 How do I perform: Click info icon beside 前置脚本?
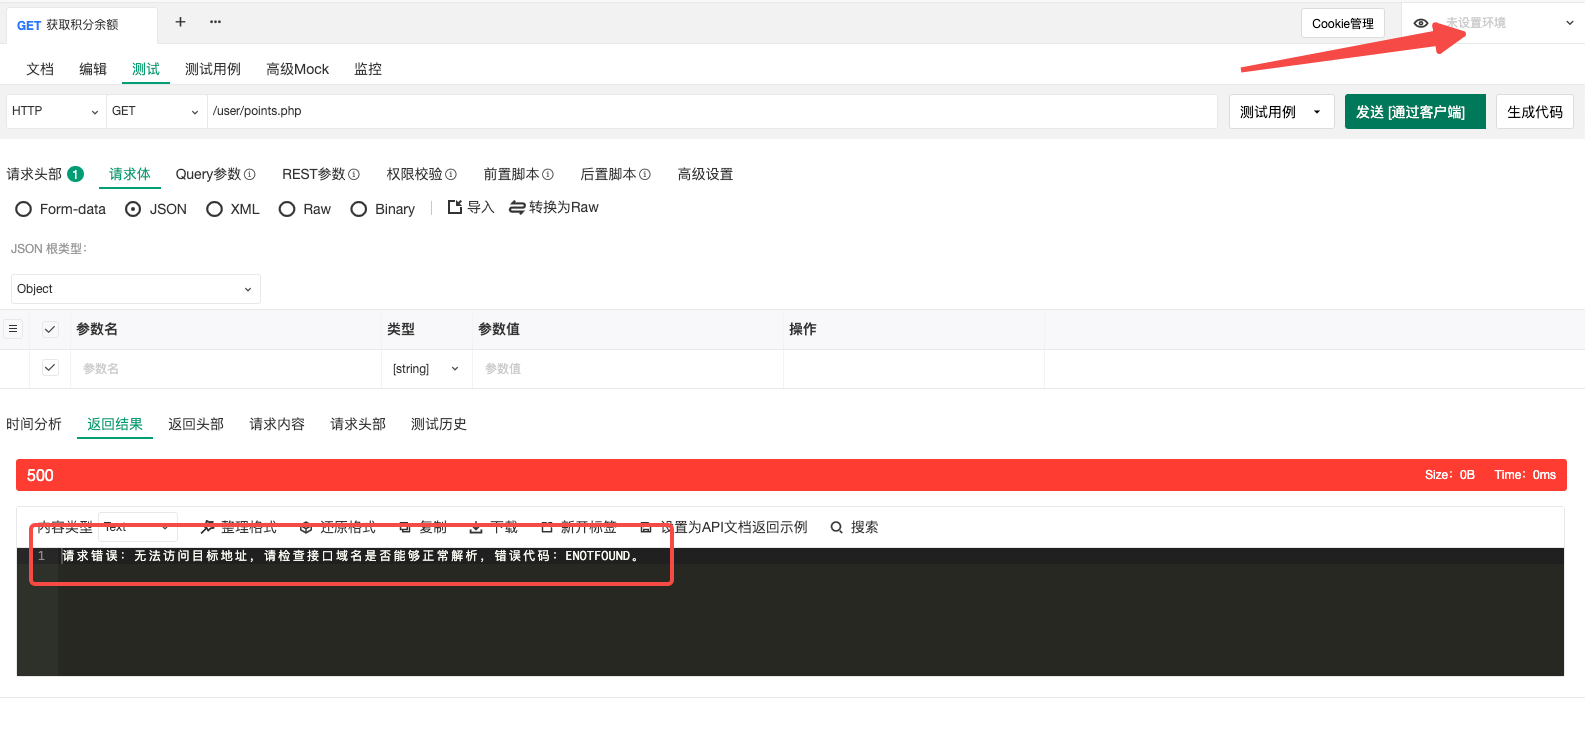pos(548,174)
